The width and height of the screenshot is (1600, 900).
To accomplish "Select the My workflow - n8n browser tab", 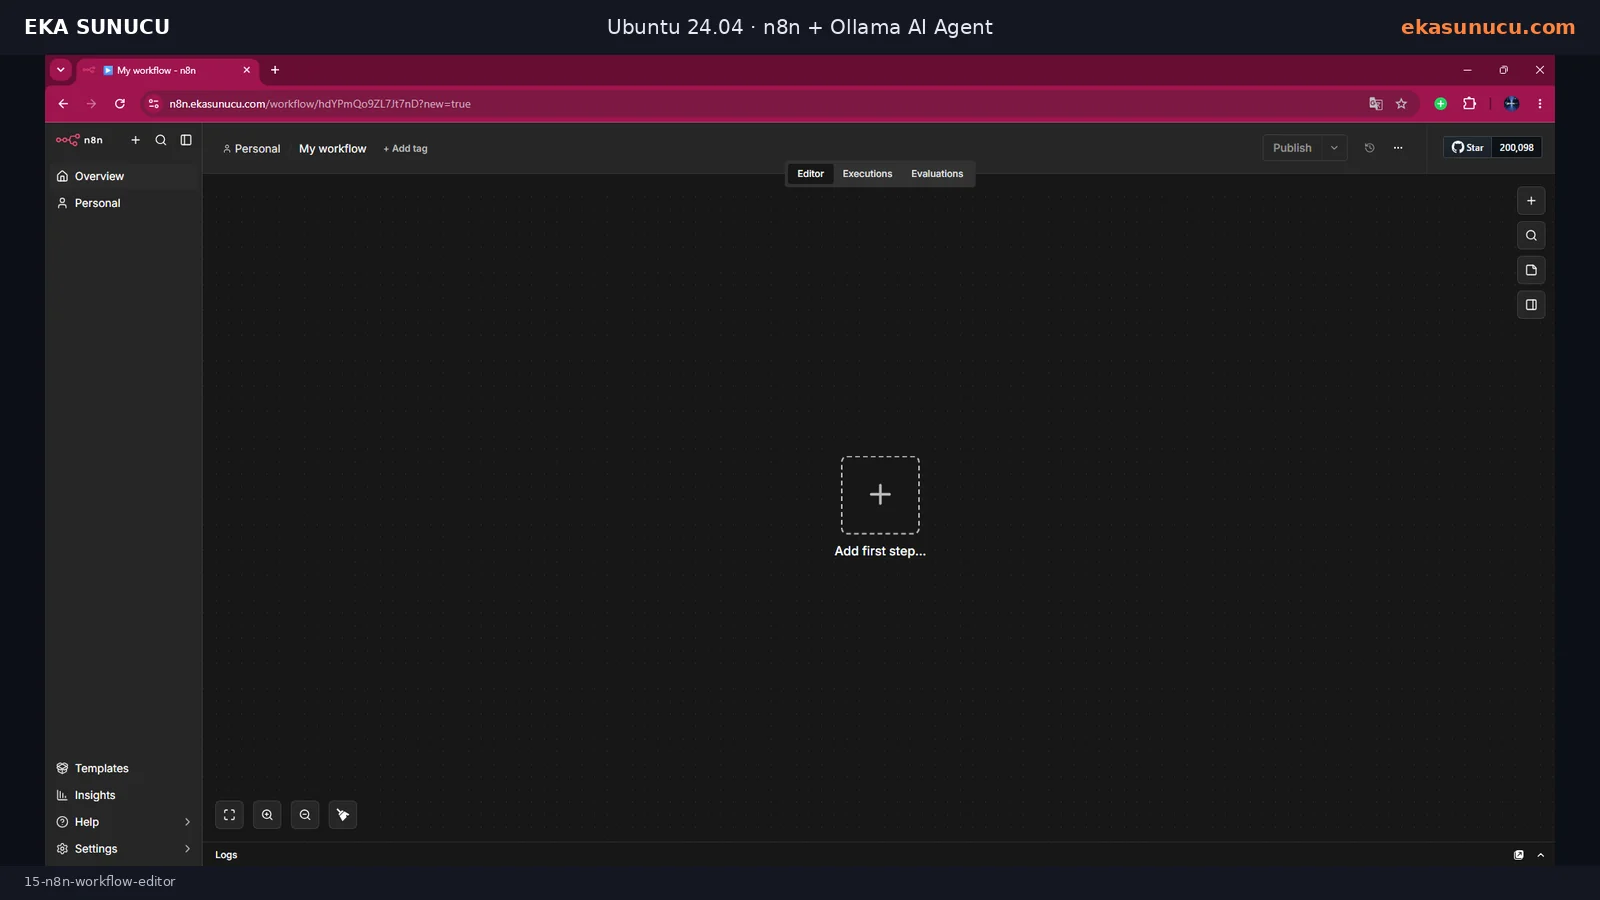I will pos(168,71).
